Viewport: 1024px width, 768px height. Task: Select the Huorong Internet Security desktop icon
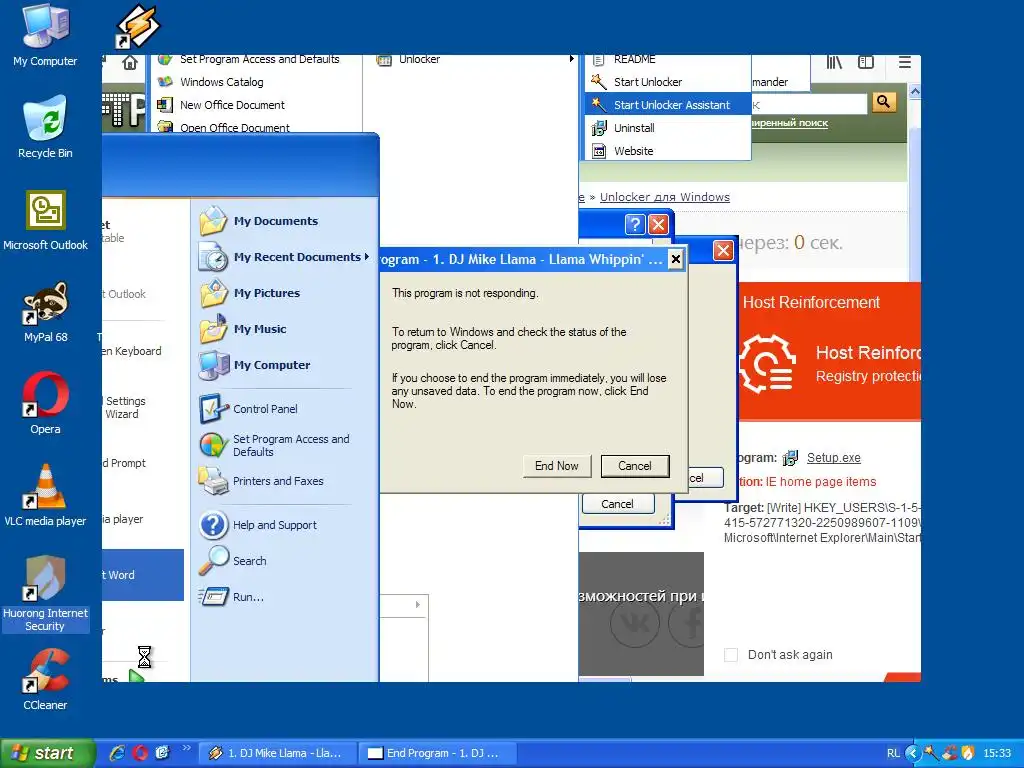pyautogui.click(x=45, y=593)
